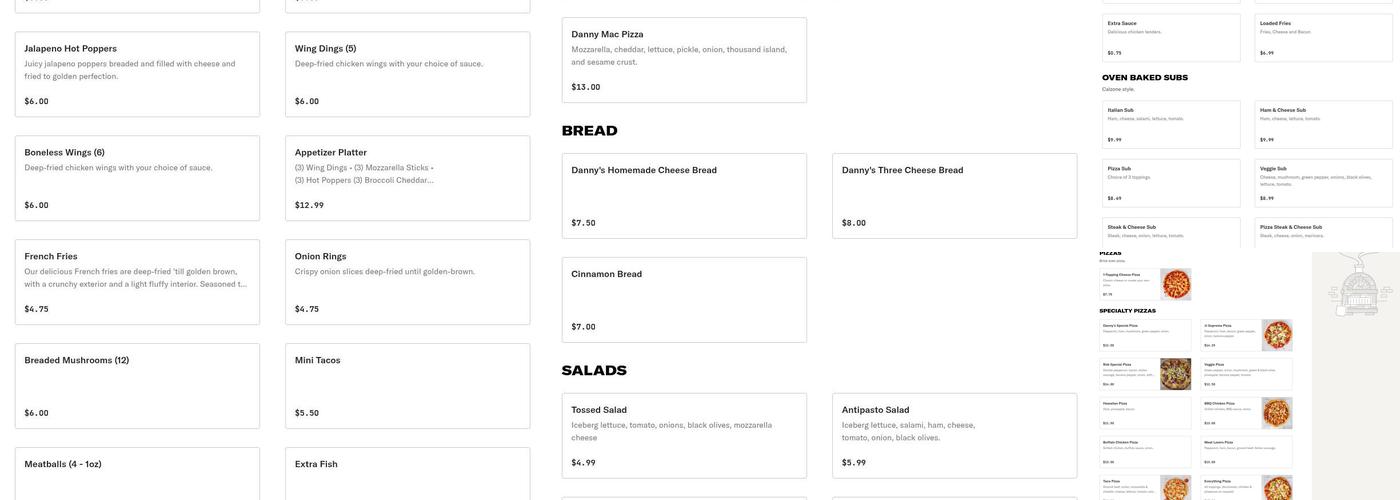This screenshot has width=1400, height=500.
Task: Select the Jalapeno Hot Poppers item
Action: point(137,74)
